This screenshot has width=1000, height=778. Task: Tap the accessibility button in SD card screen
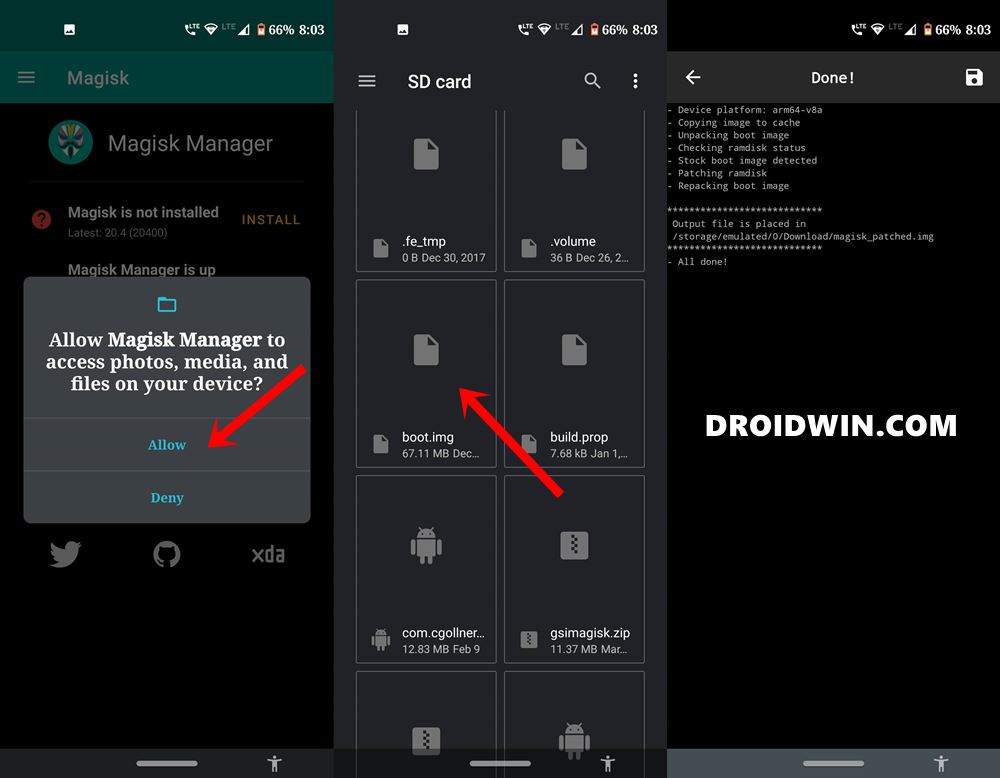[x=608, y=763]
